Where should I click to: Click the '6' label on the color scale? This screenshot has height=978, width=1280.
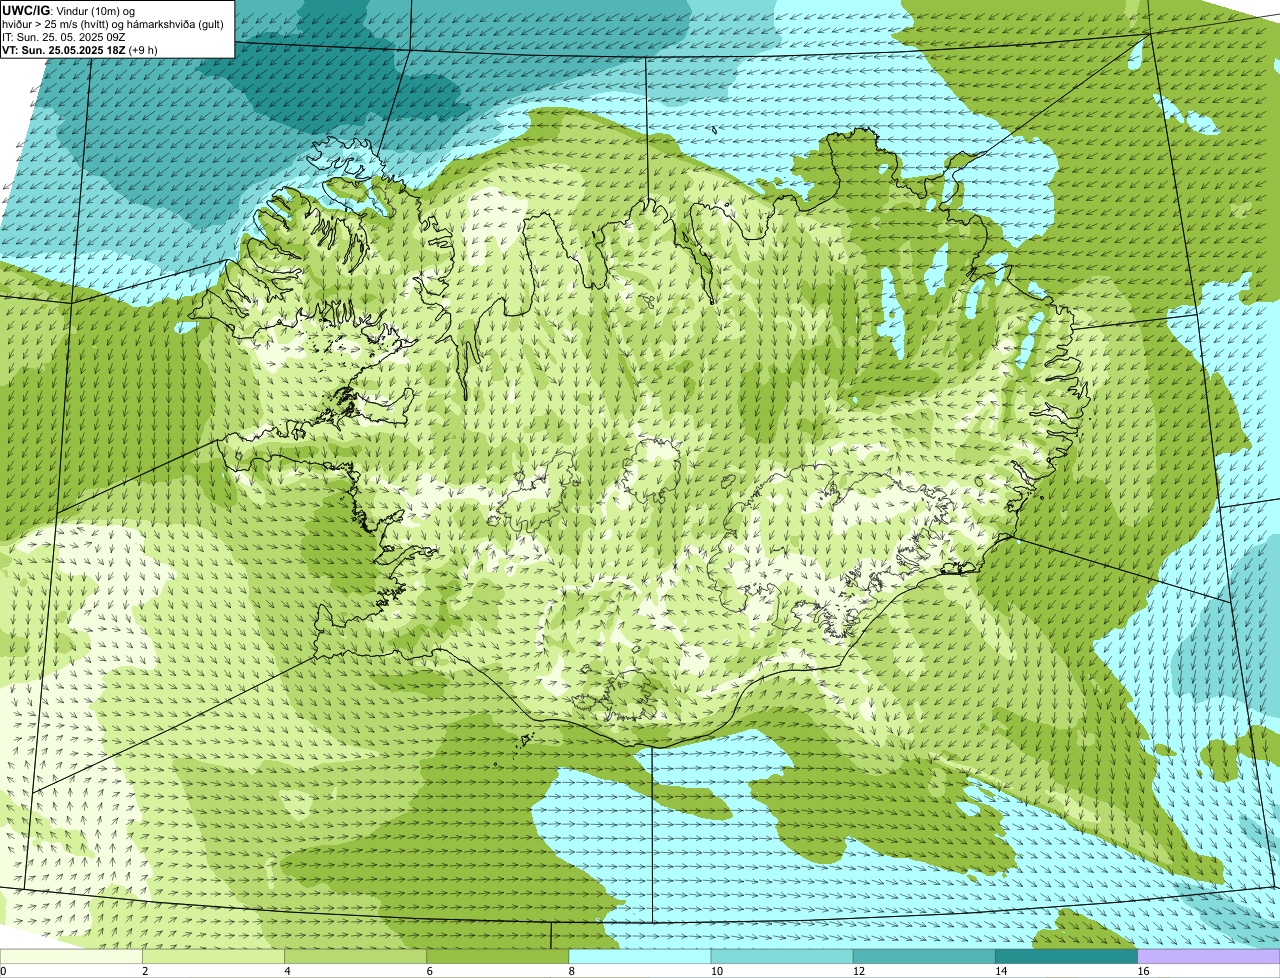pos(429,971)
